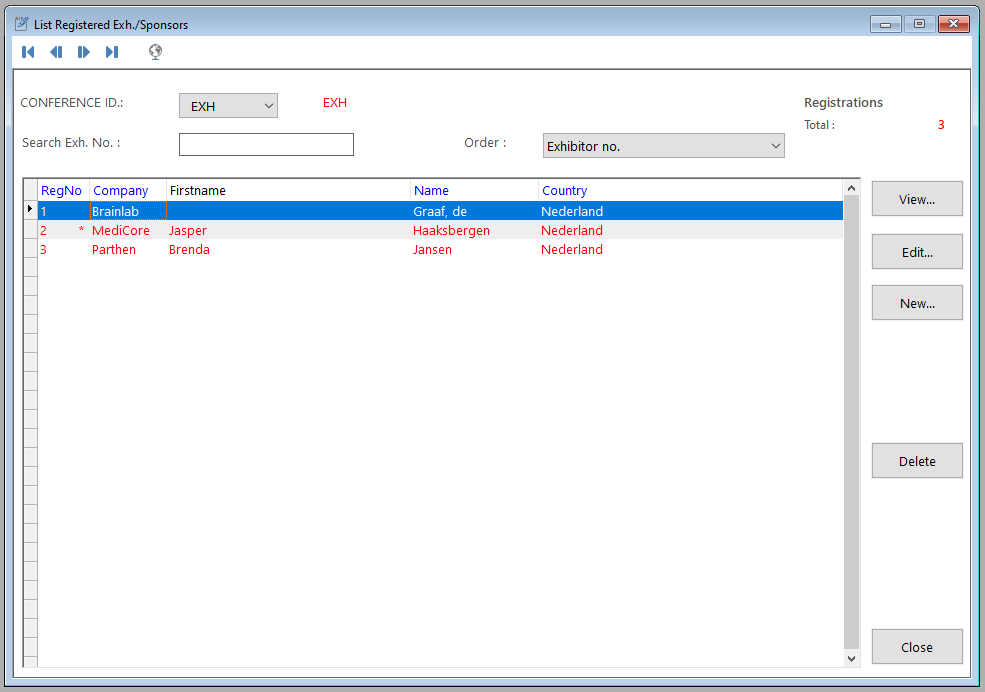Jump to last record using navigation icon
This screenshot has width=985, height=692.
click(x=112, y=52)
